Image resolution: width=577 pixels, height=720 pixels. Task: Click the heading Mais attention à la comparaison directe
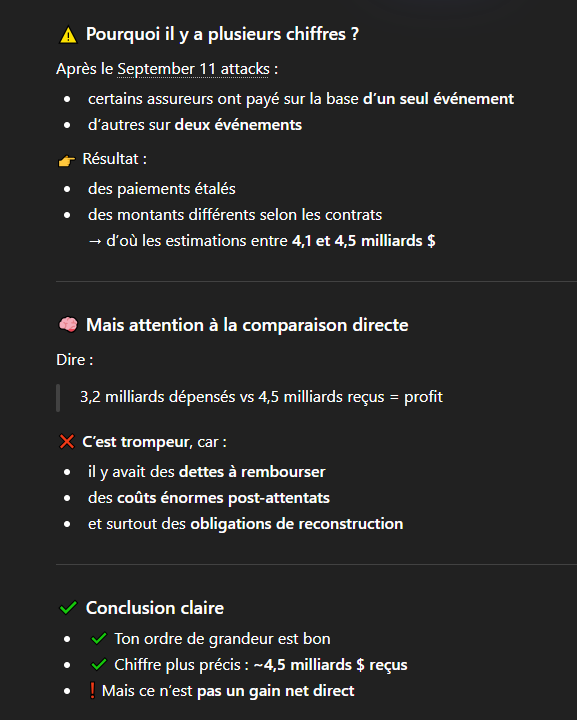point(247,325)
